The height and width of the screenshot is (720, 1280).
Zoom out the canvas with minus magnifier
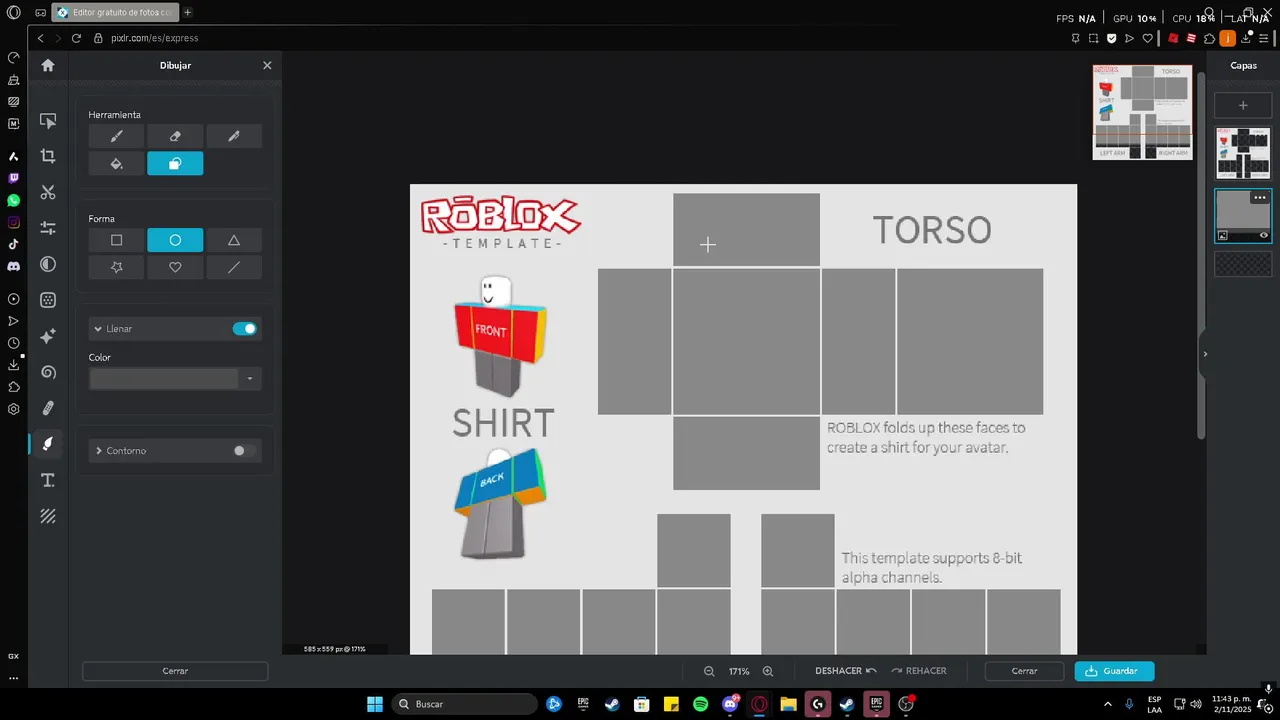tap(709, 671)
